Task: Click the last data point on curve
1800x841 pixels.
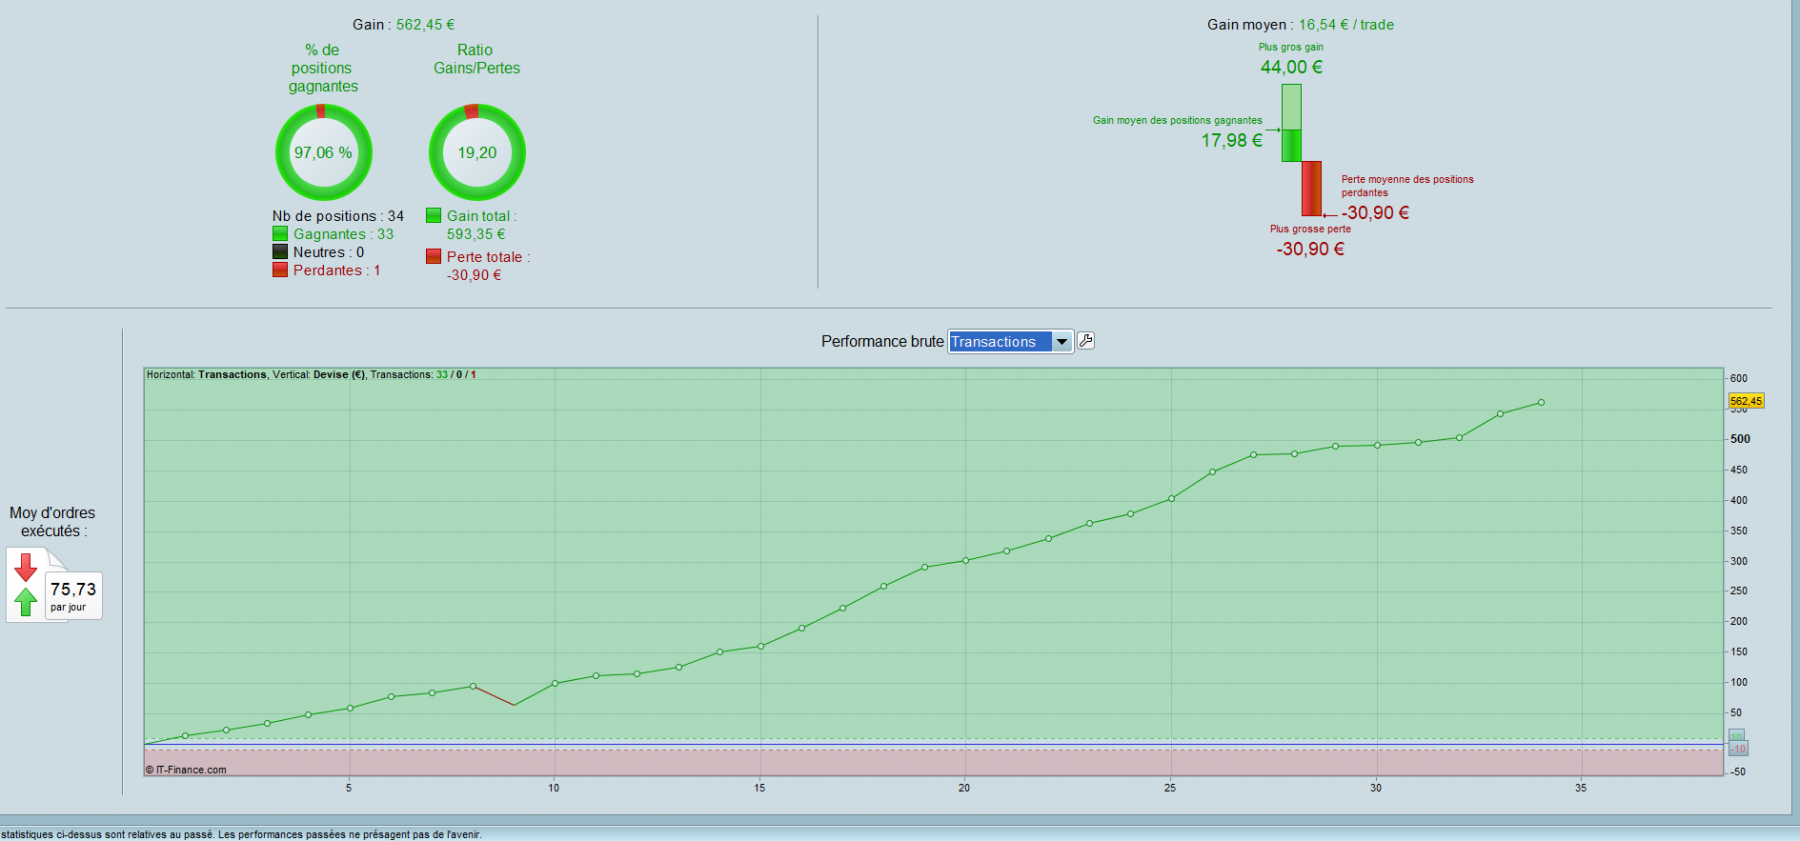Action: click(x=1541, y=403)
